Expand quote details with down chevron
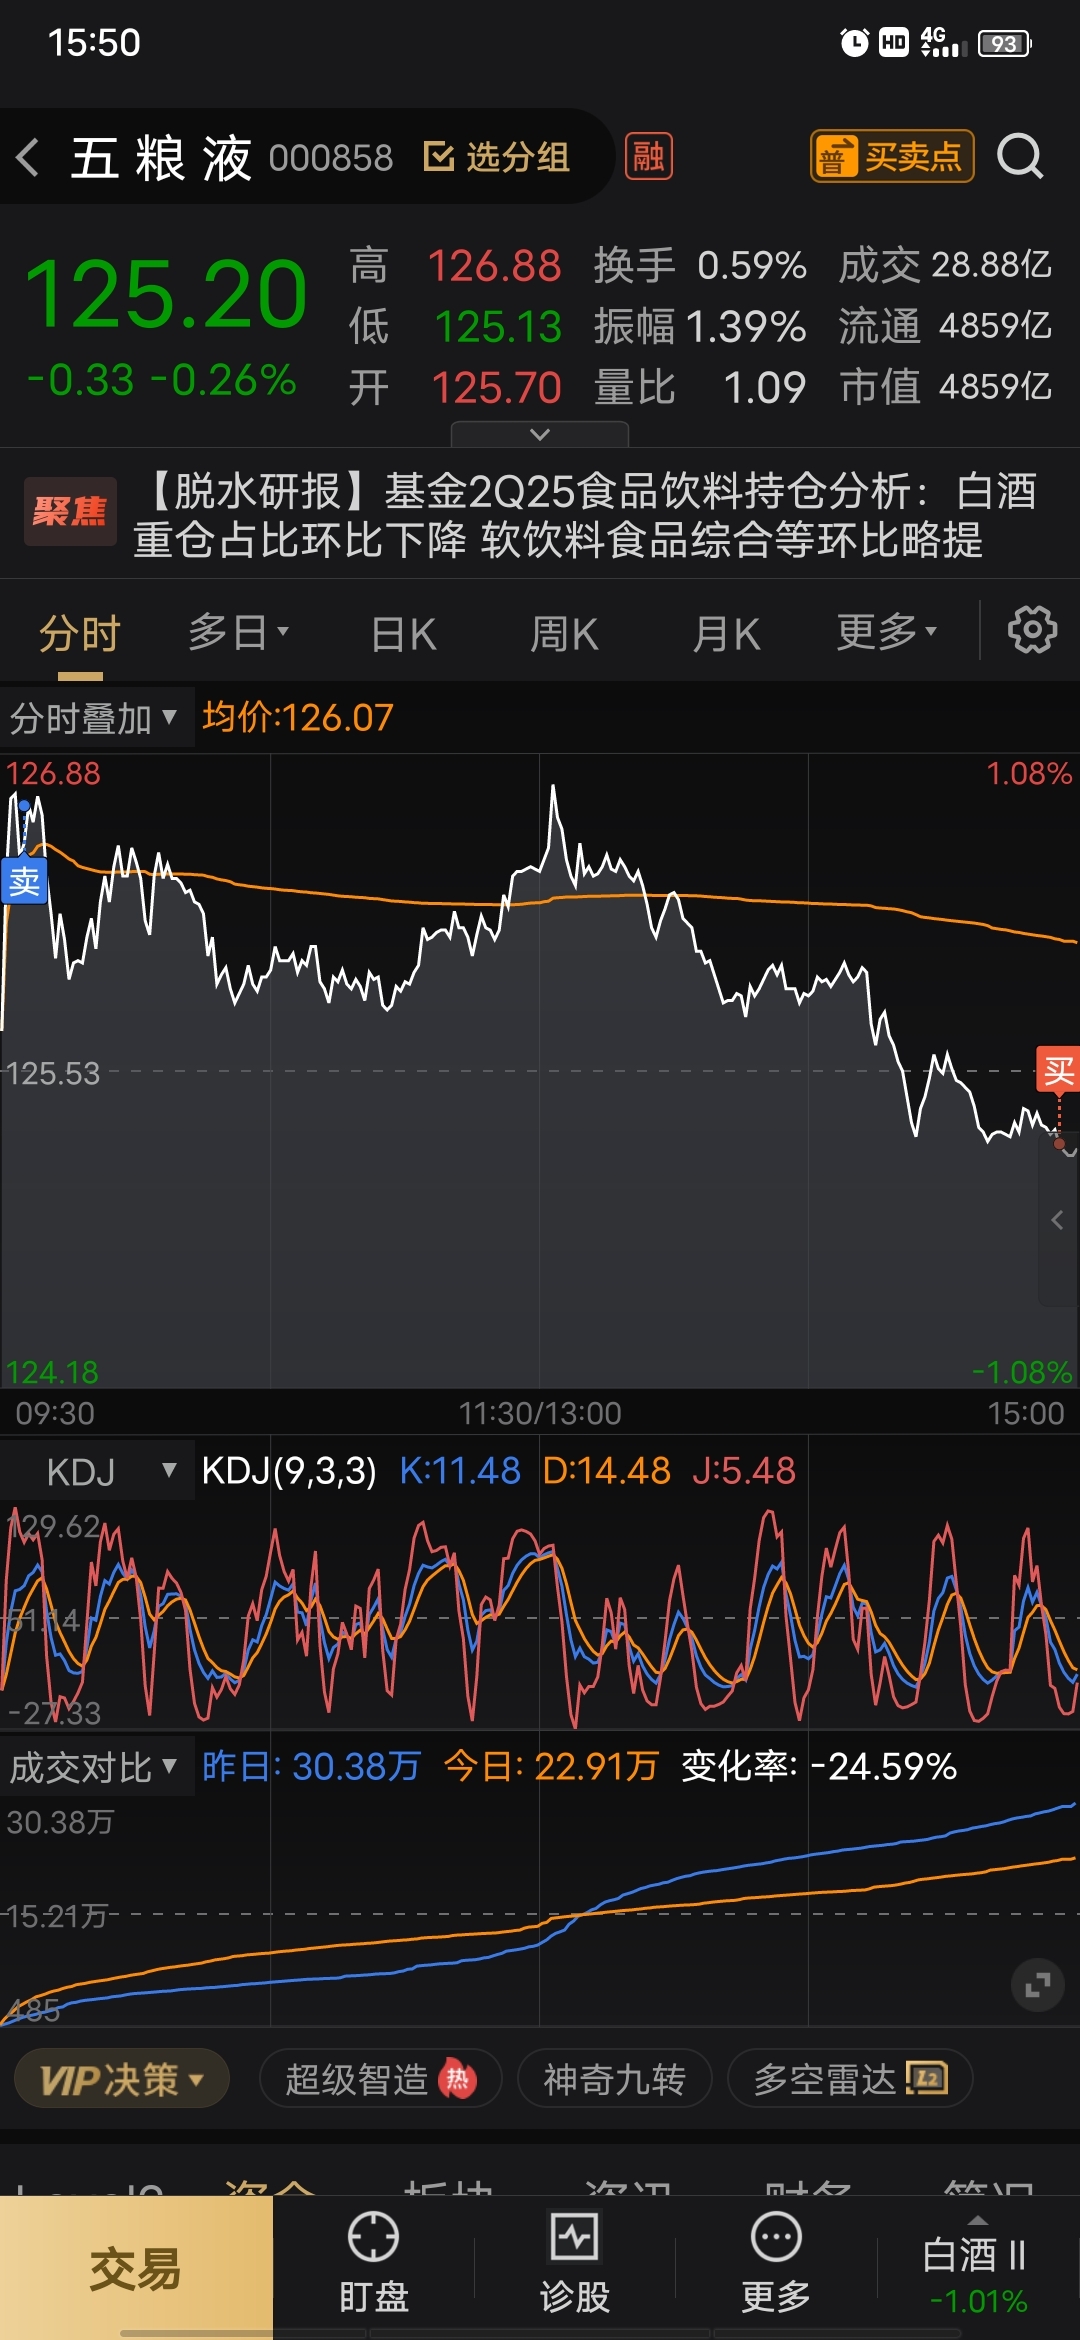 click(540, 434)
